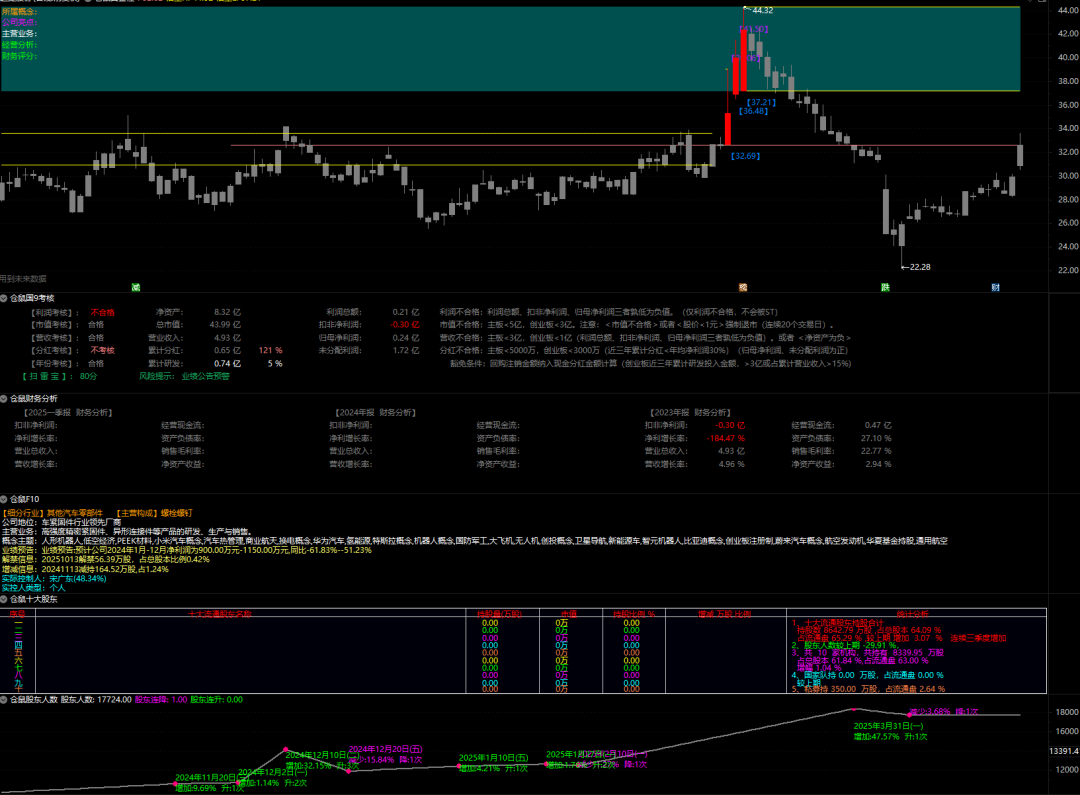The image size is (1080, 795).
Task: Open the orange event marker below the red candles
Action: (x=742, y=287)
